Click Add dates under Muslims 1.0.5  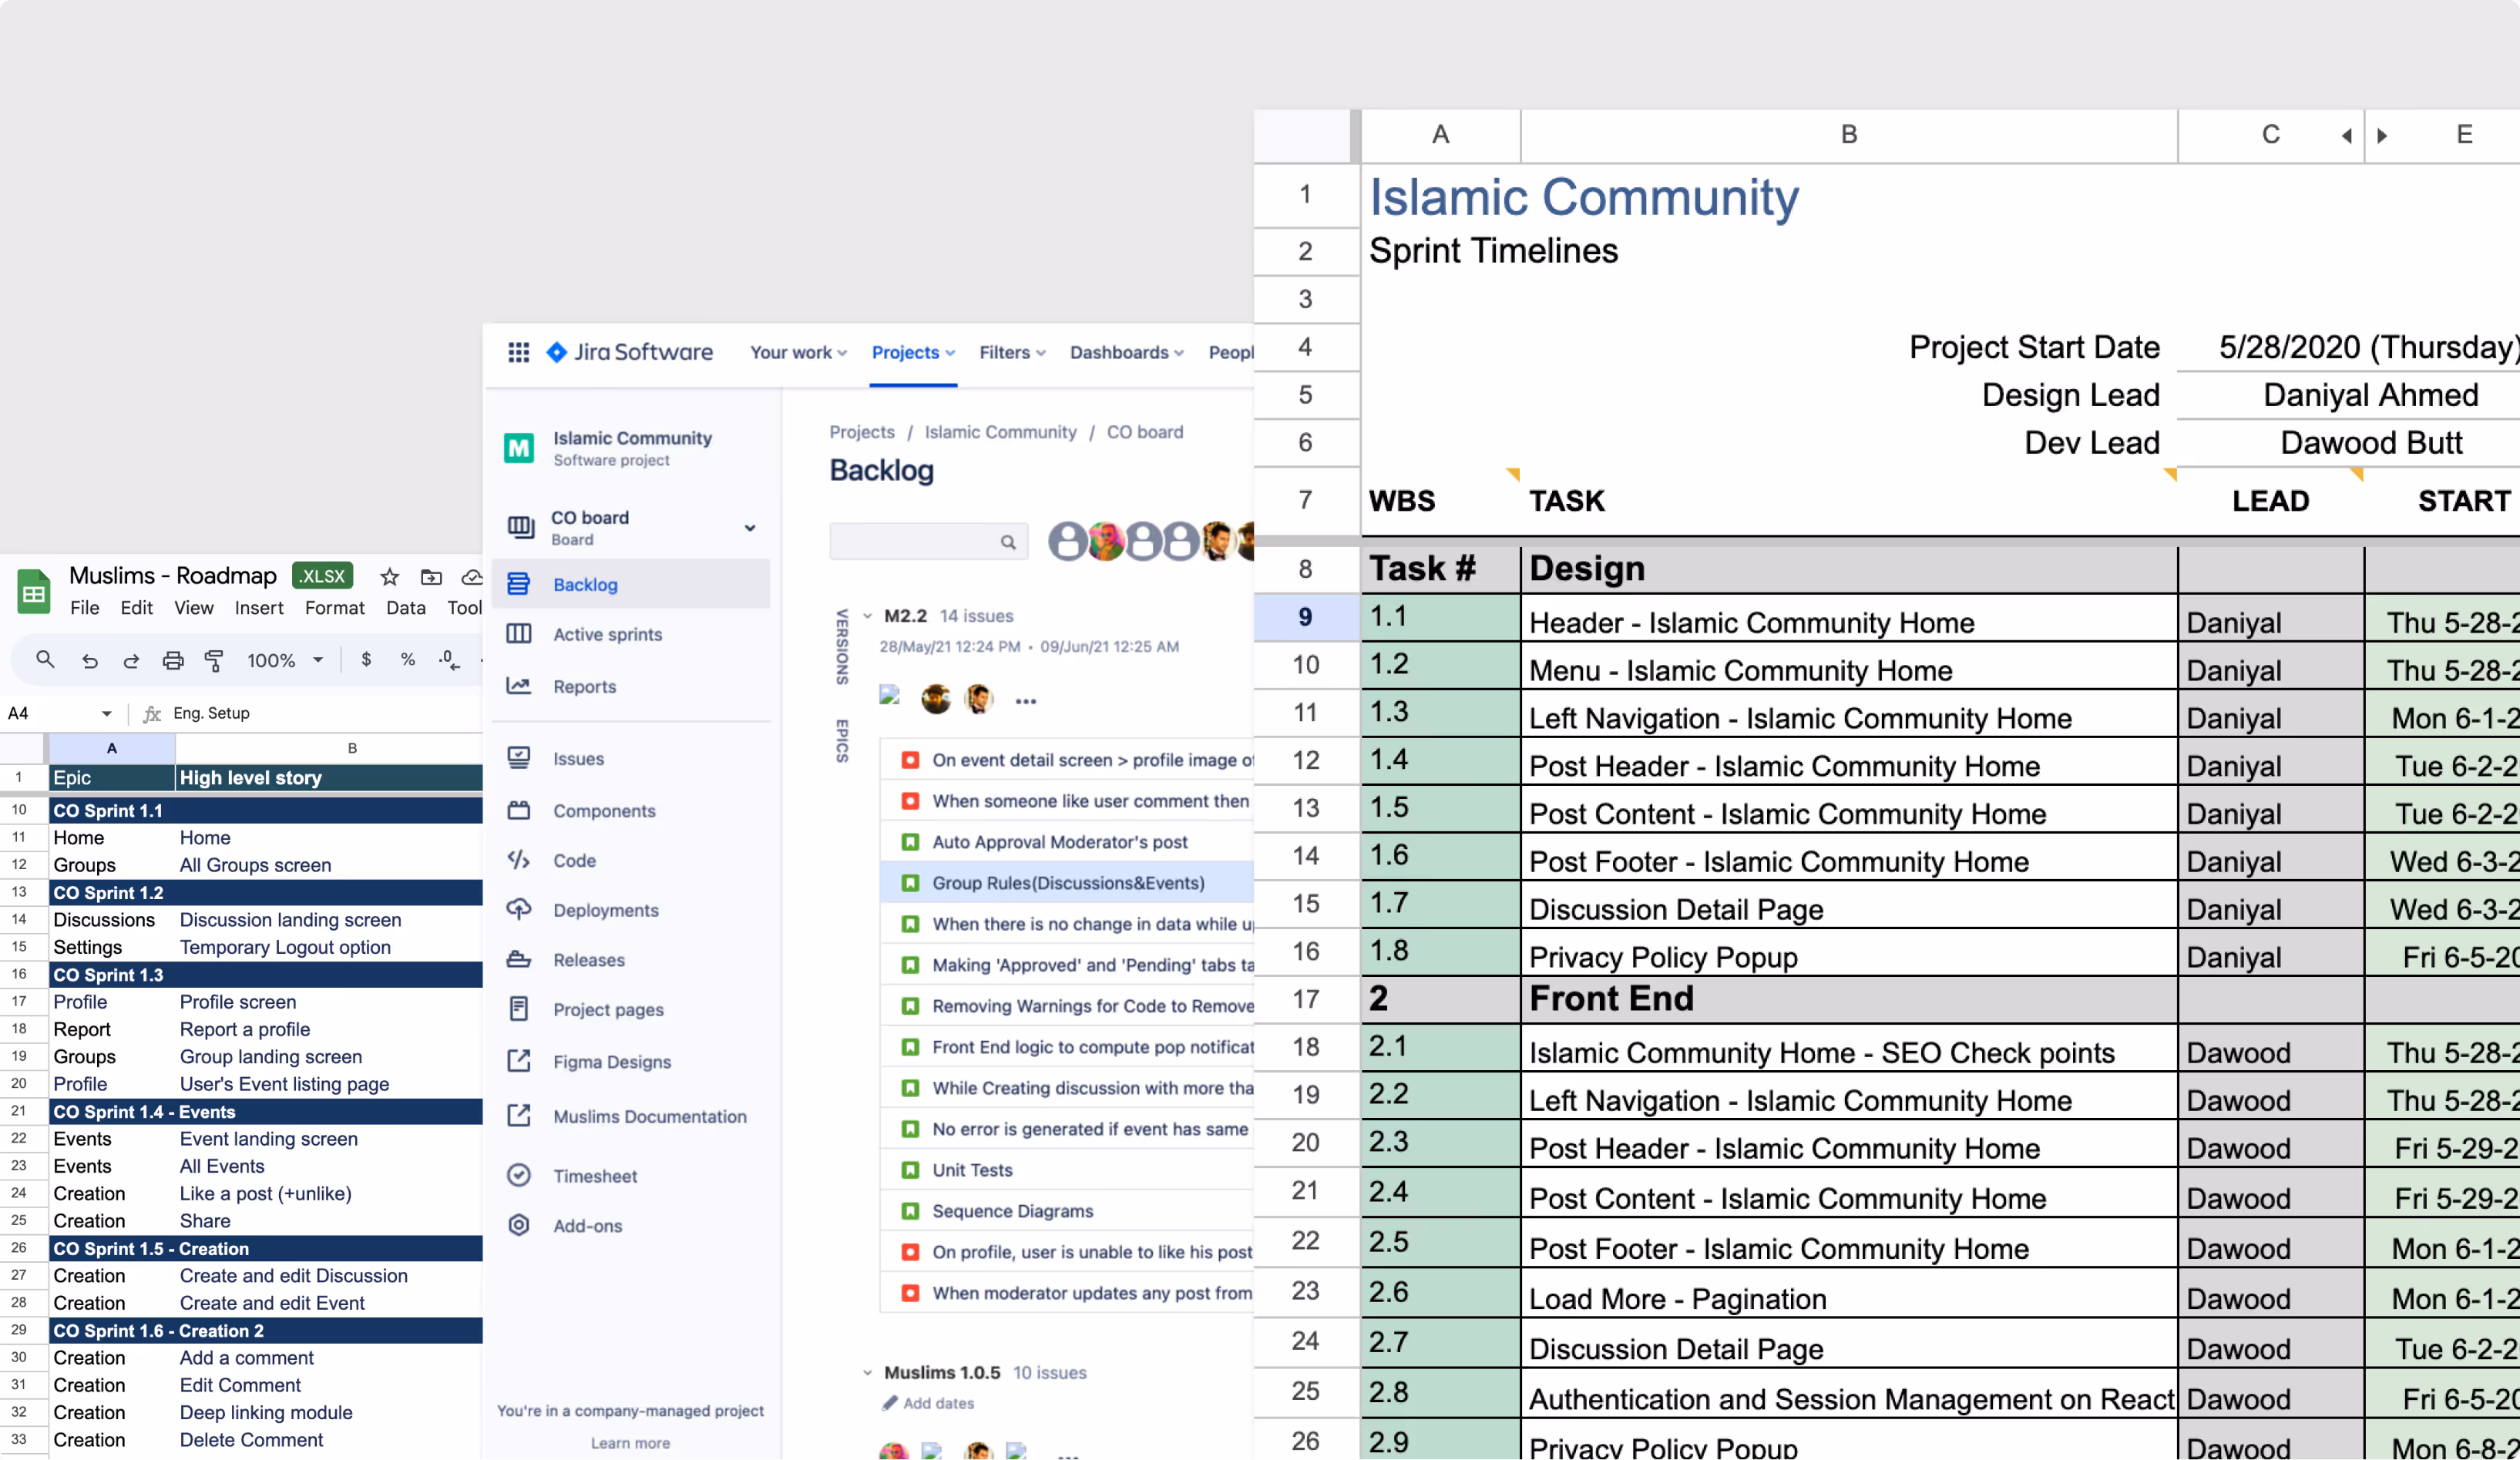click(937, 1403)
